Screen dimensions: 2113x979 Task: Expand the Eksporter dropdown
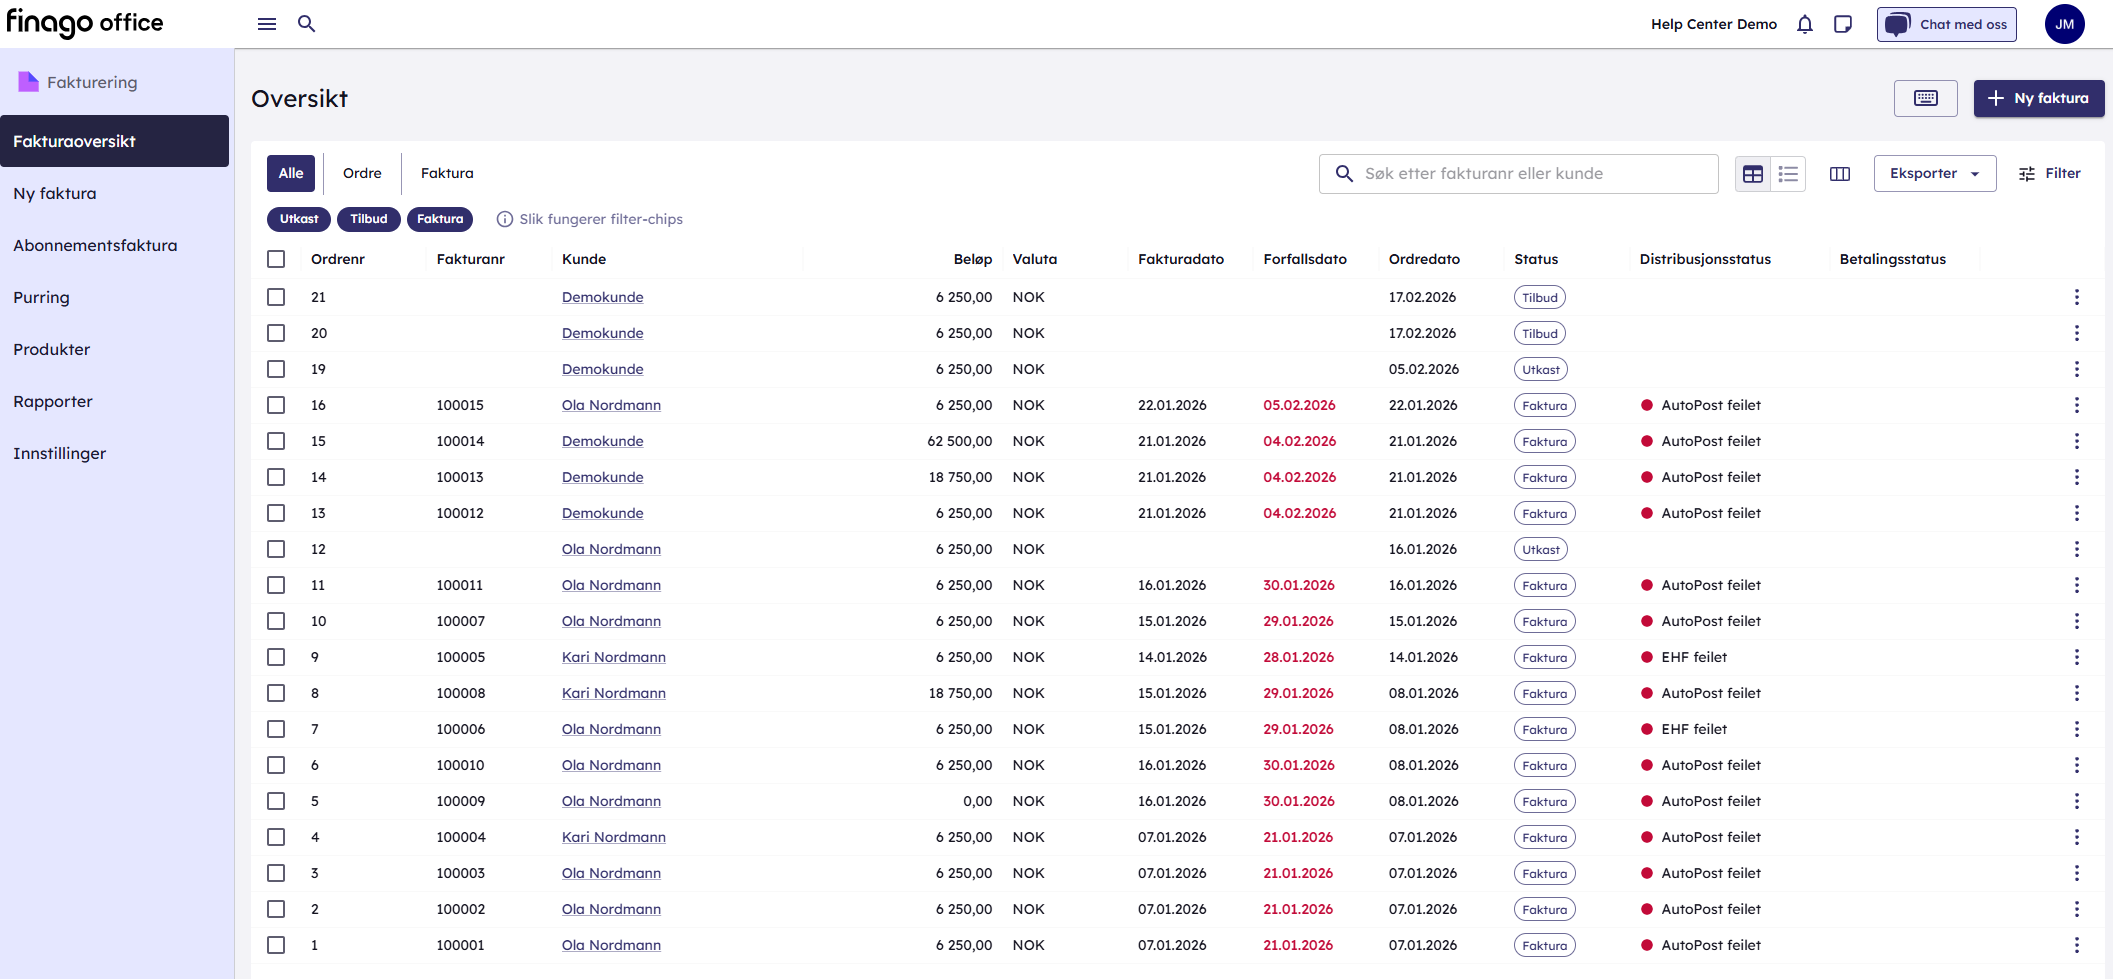[1934, 174]
